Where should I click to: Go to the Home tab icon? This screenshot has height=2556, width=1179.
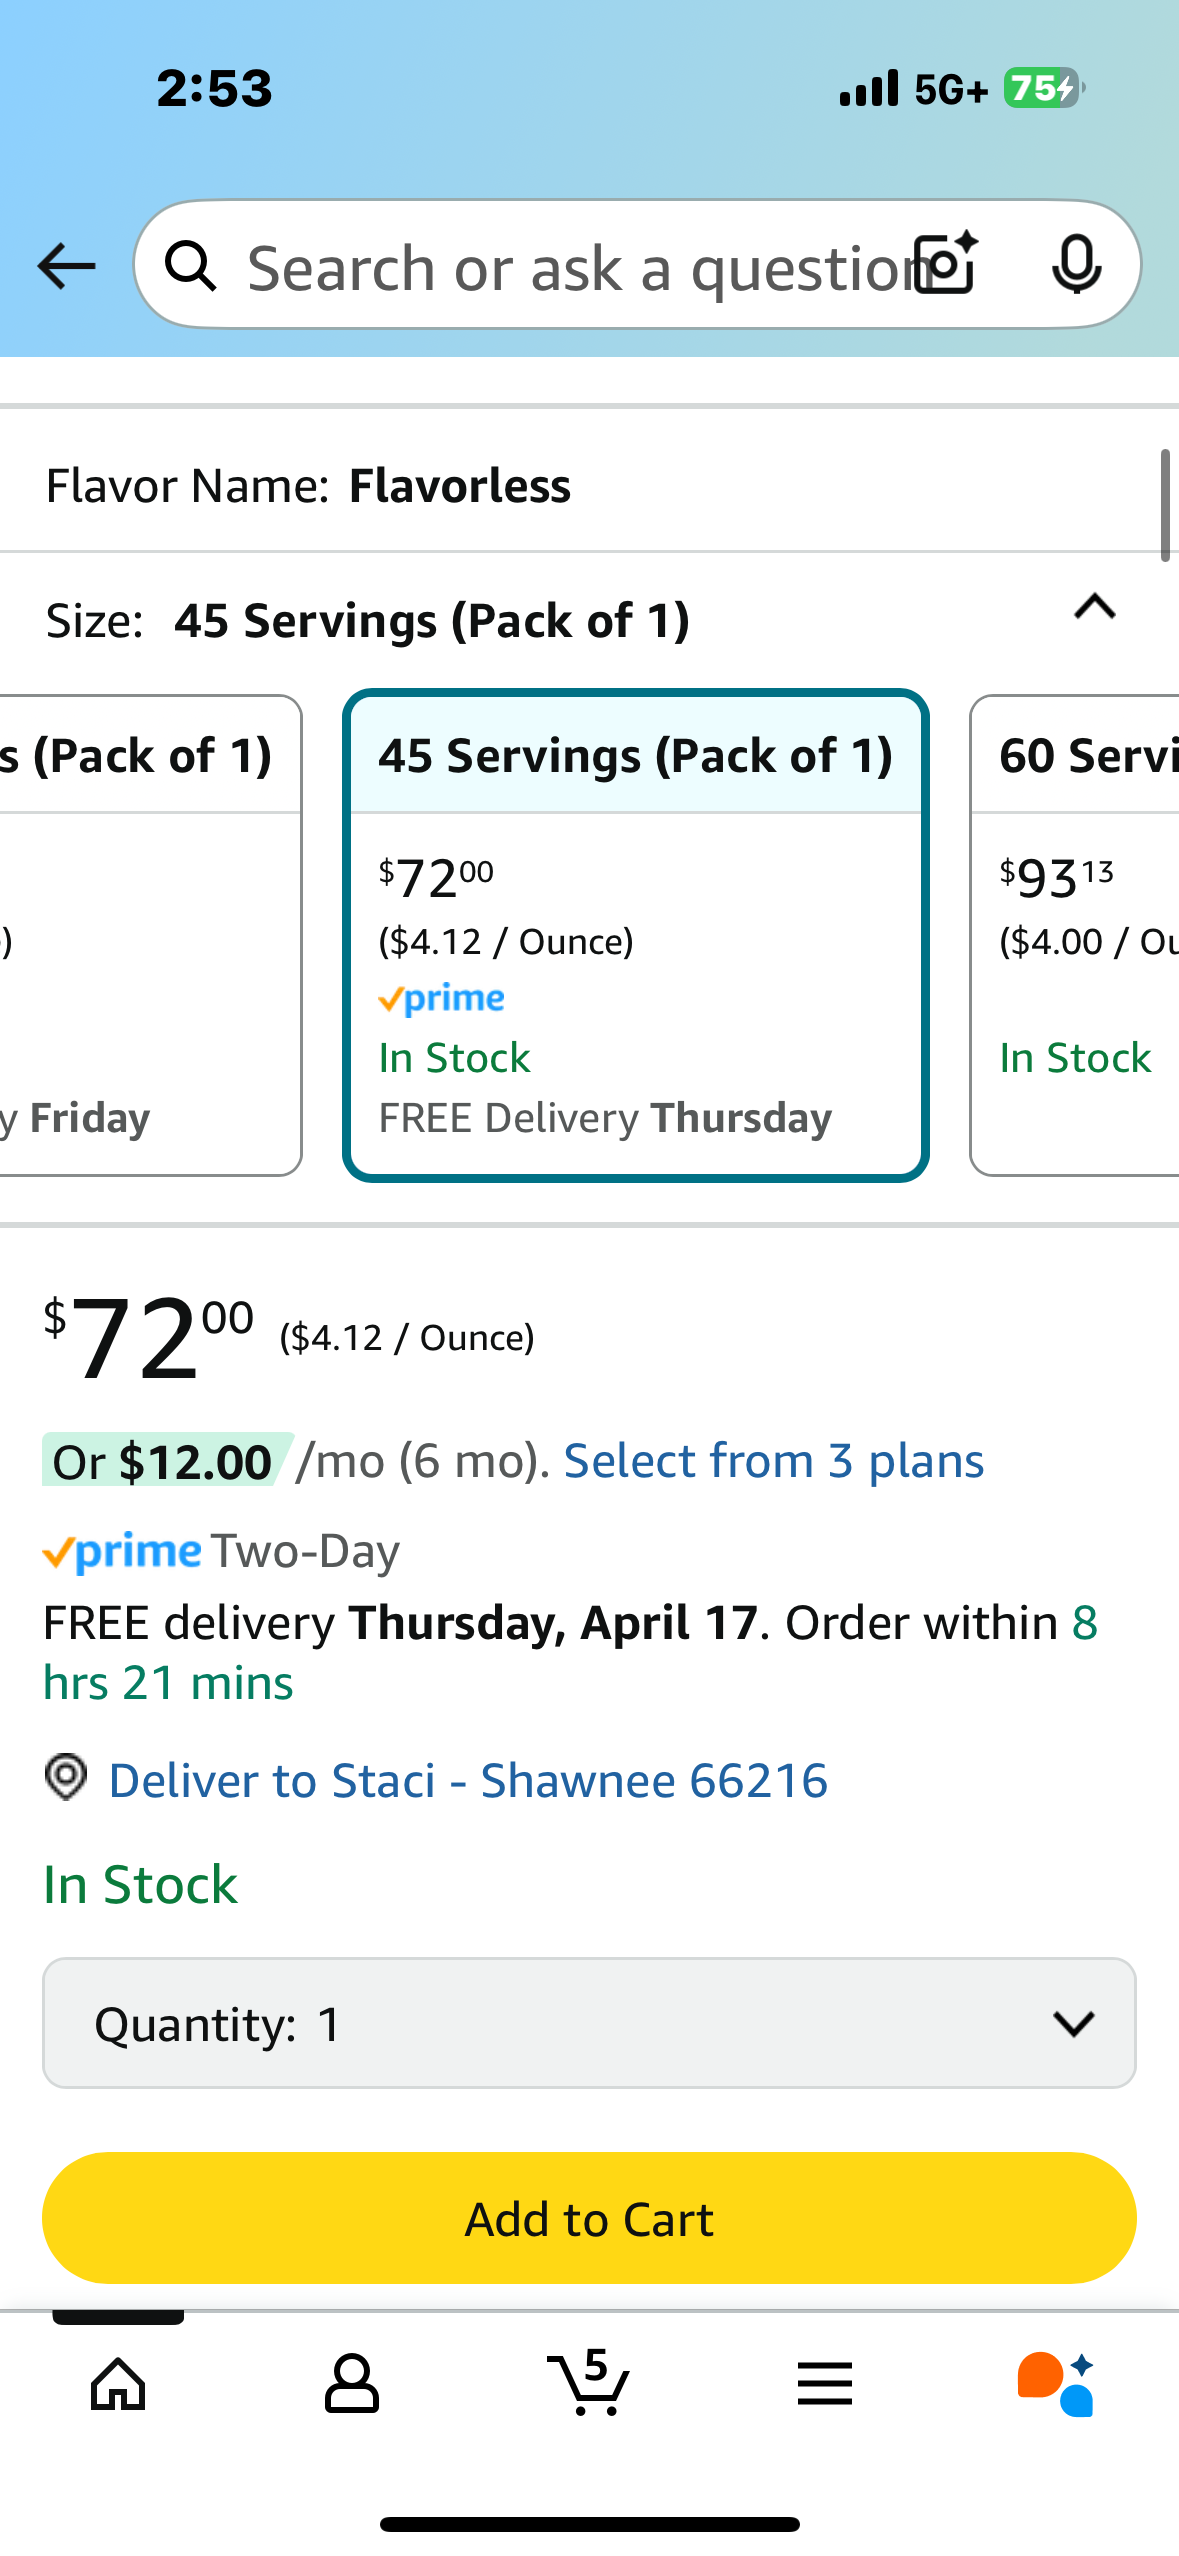(x=118, y=2384)
